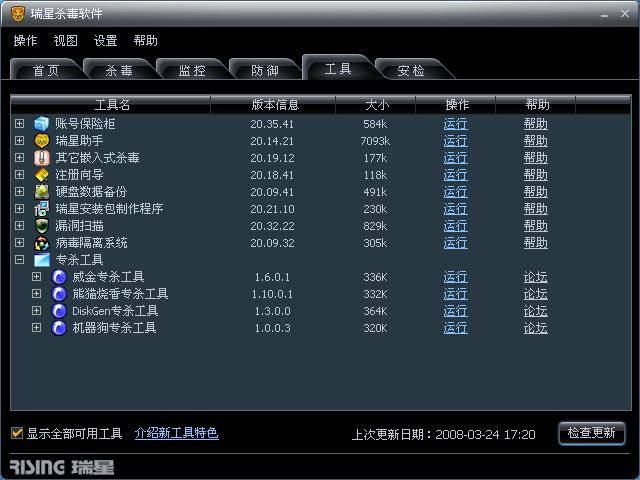Expand the 威金专杀工具 row
Screen dimensions: 640x480
36,277
